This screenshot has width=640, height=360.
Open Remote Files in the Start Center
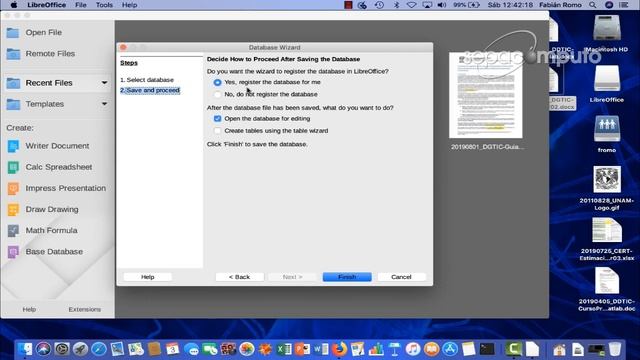(50, 53)
